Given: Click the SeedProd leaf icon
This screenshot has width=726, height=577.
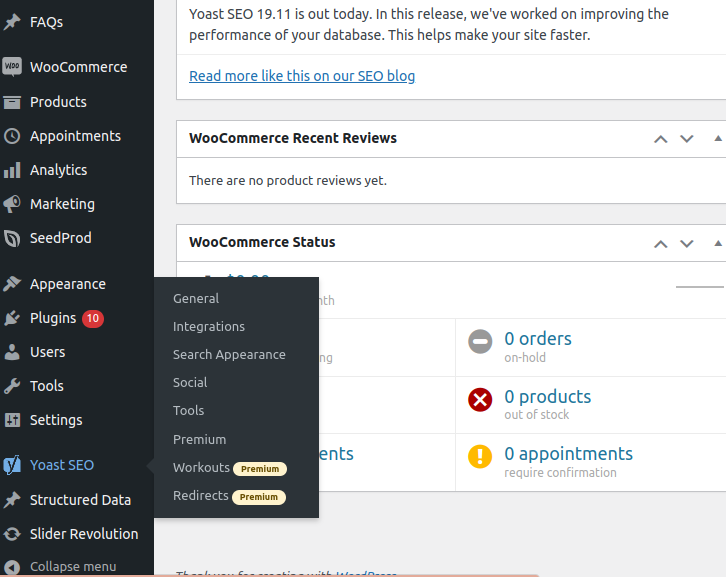Looking at the screenshot, I should coord(12,238).
